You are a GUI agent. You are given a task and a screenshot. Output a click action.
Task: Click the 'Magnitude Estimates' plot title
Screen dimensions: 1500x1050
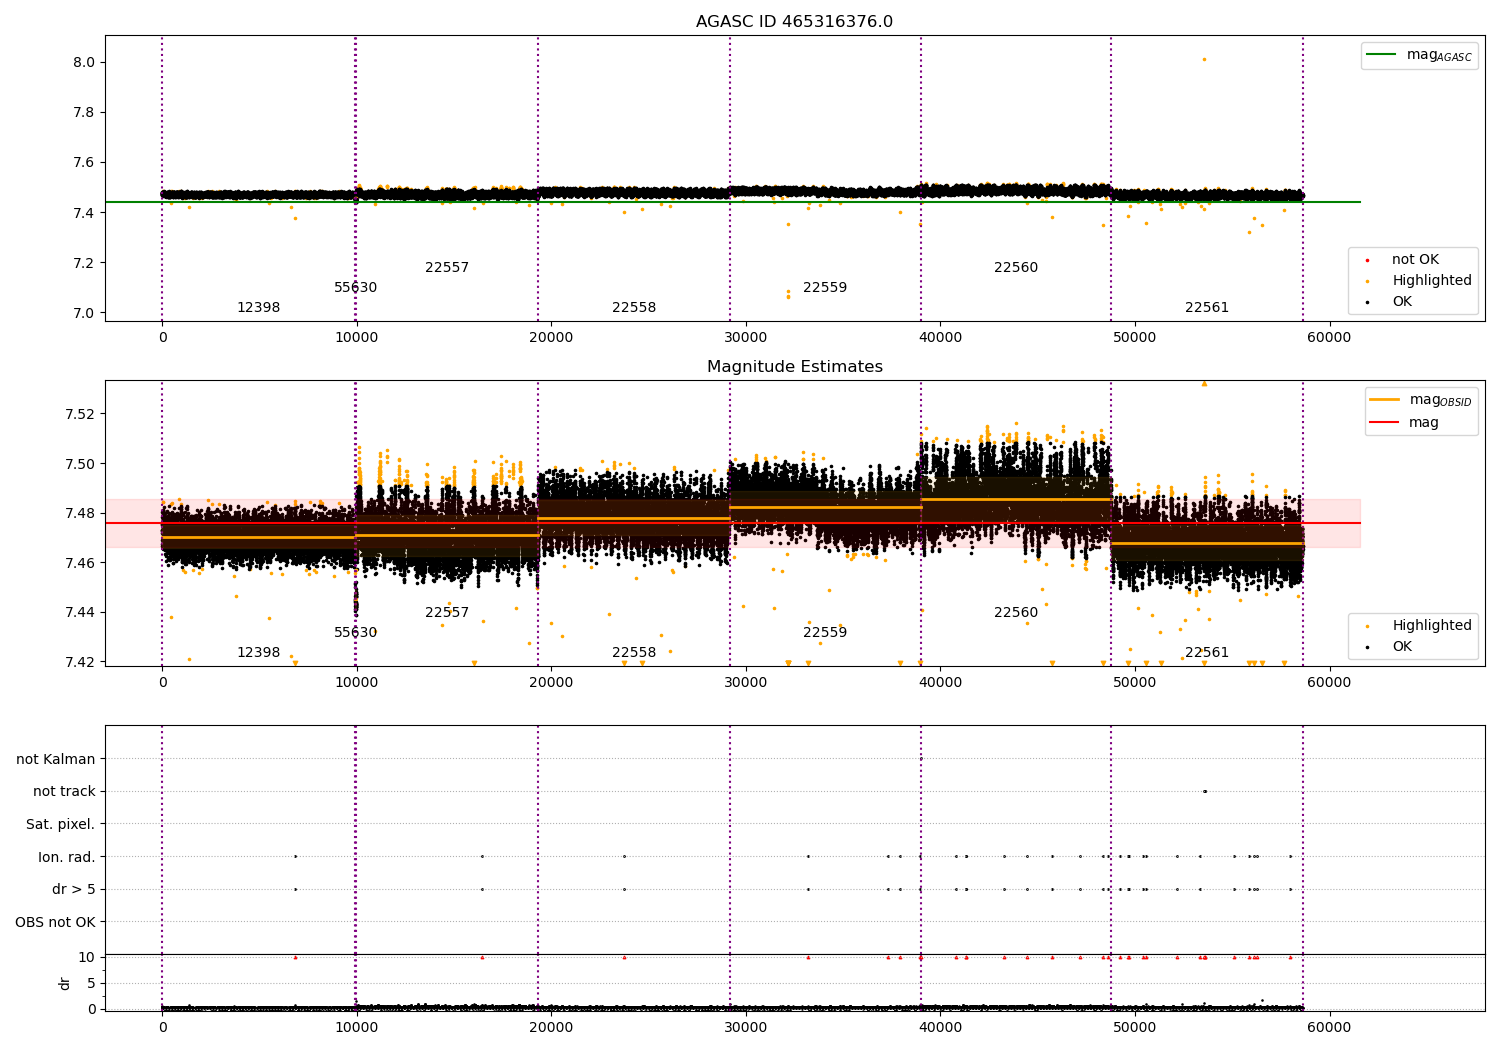click(794, 367)
